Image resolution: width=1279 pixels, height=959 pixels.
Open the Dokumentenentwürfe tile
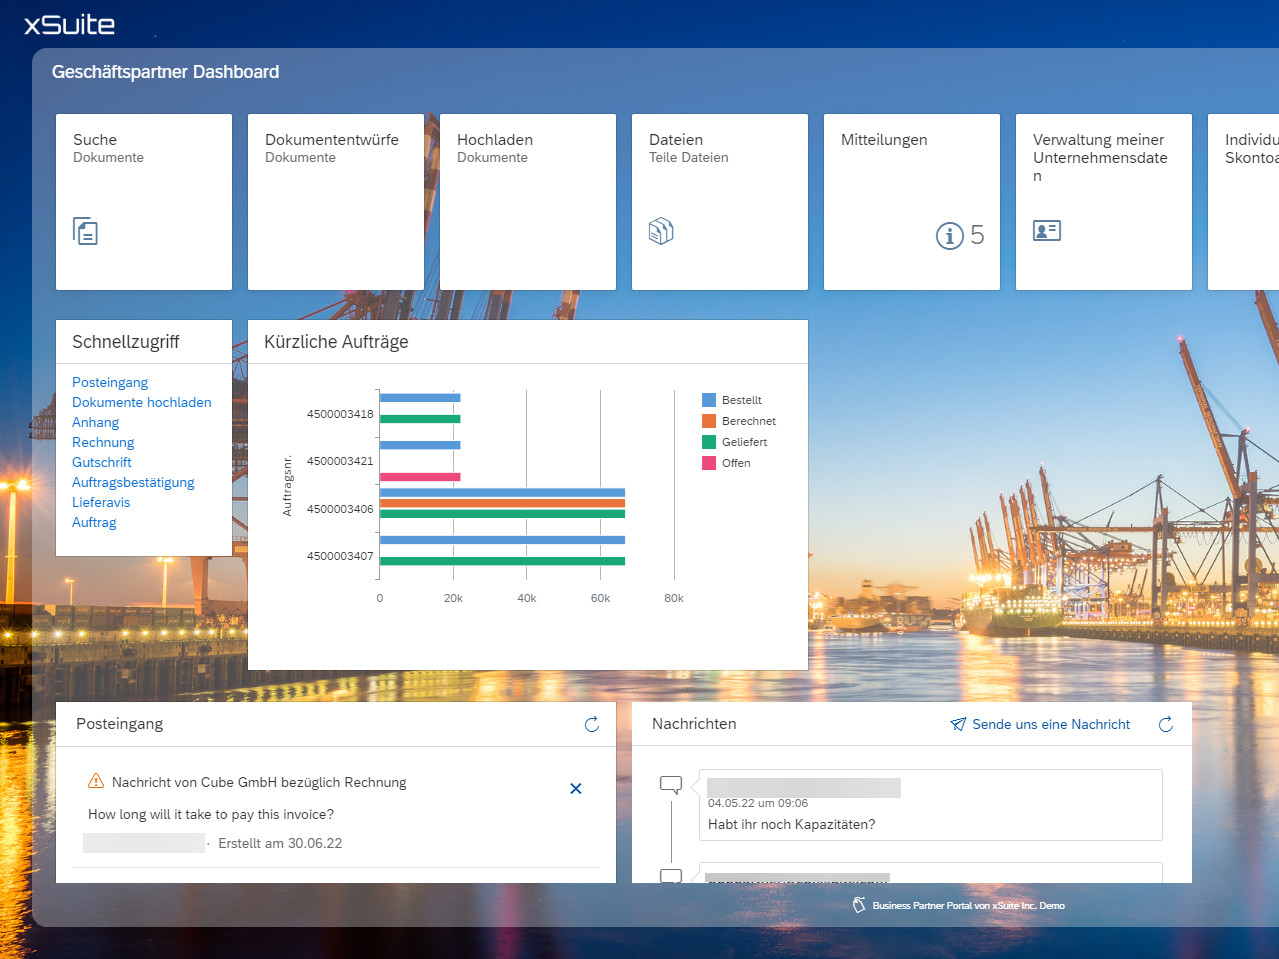pos(336,202)
